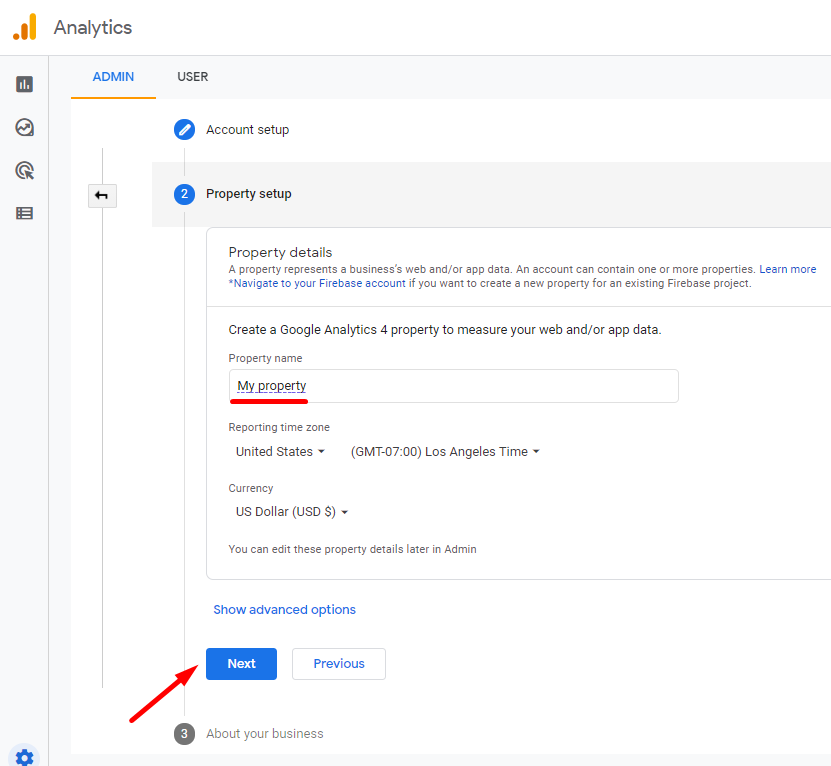Image resolution: width=831 pixels, height=766 pixels.
Task: Click the step 2 Property setup circle
Action: coord(184,194)
